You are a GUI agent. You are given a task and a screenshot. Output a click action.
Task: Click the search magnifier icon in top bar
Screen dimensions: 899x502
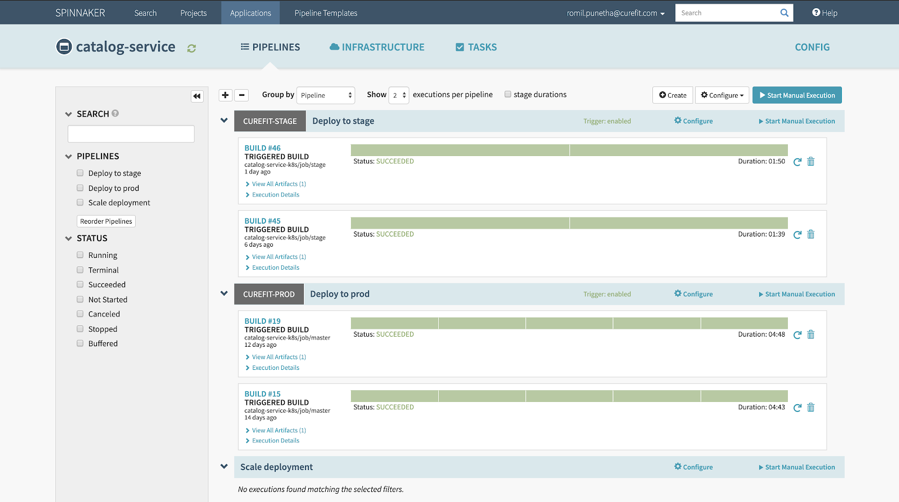coord(784,13)
